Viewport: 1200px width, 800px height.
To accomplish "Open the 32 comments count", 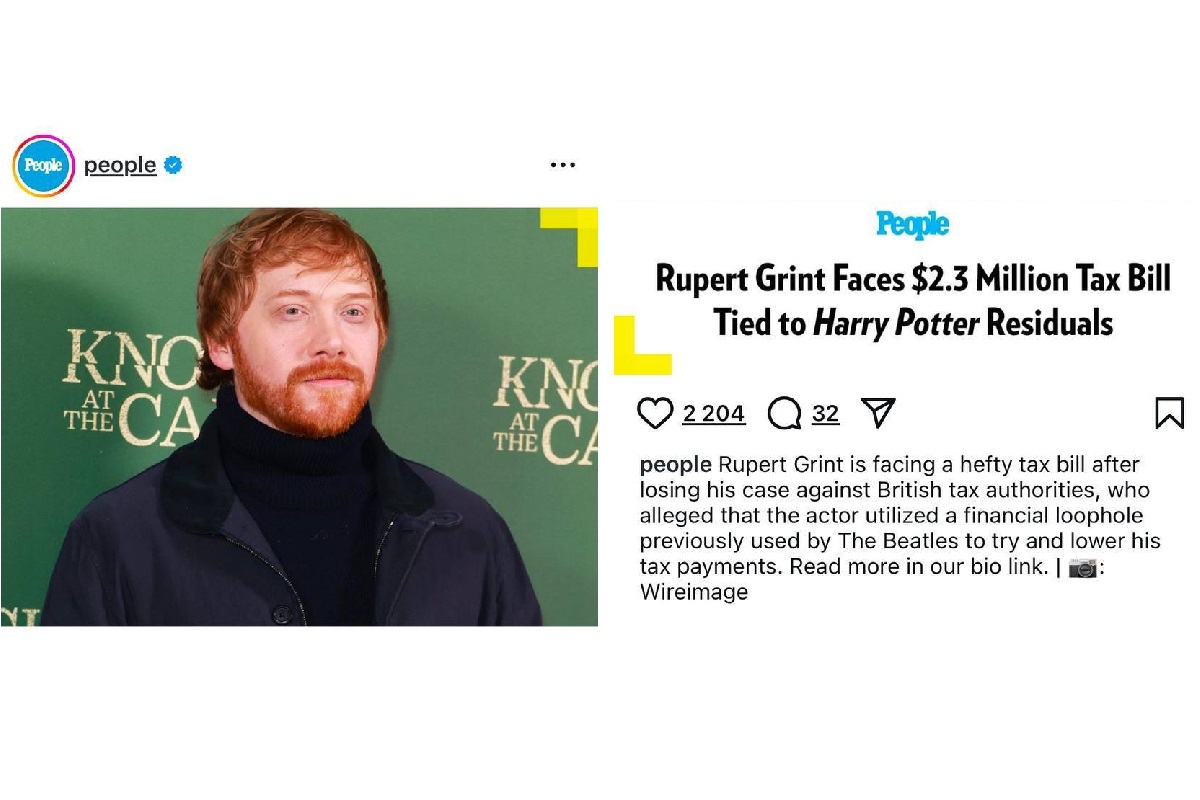I will (x=825, y=414).
